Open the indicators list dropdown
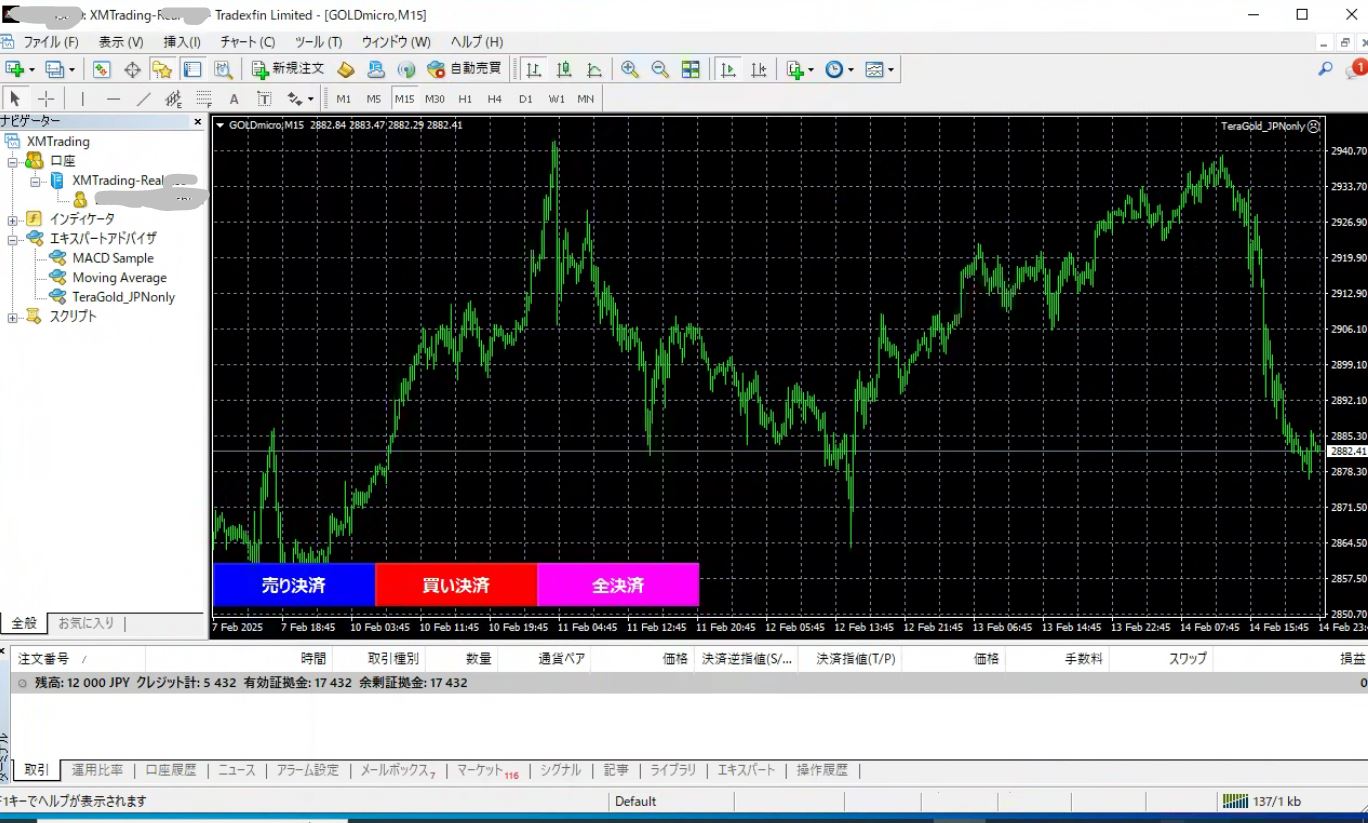This screenshot has width=1368, height=823. pos(811,70)
